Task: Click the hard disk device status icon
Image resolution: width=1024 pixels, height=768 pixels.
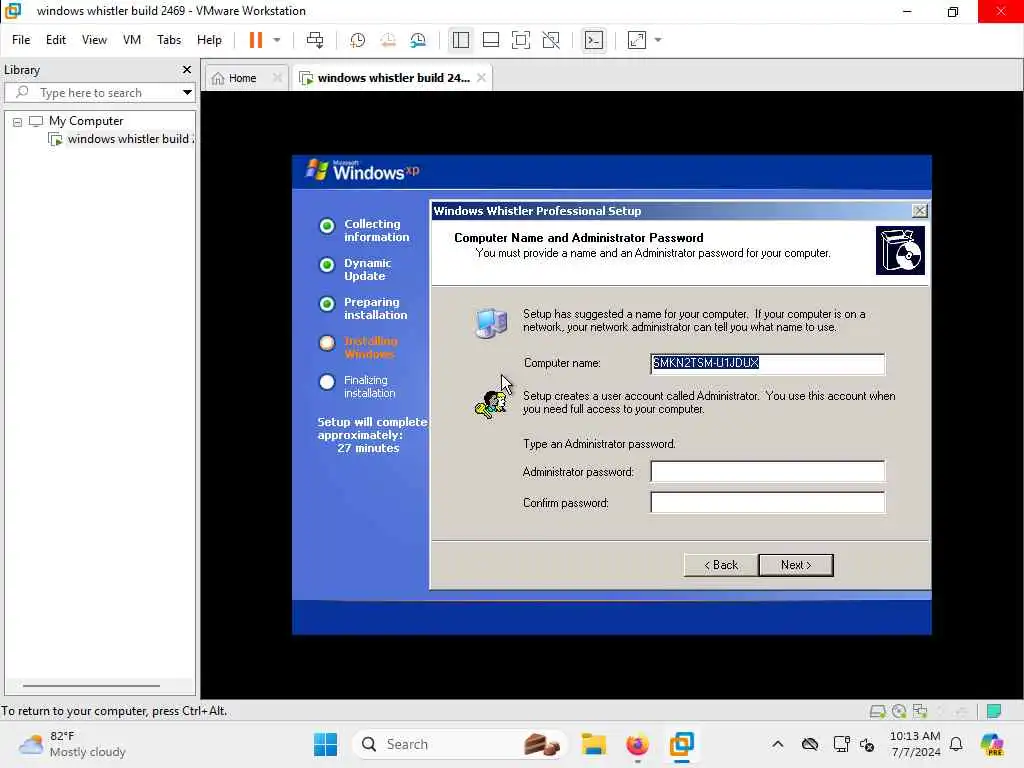Action: pyautogui.click(x=878, y=711)
